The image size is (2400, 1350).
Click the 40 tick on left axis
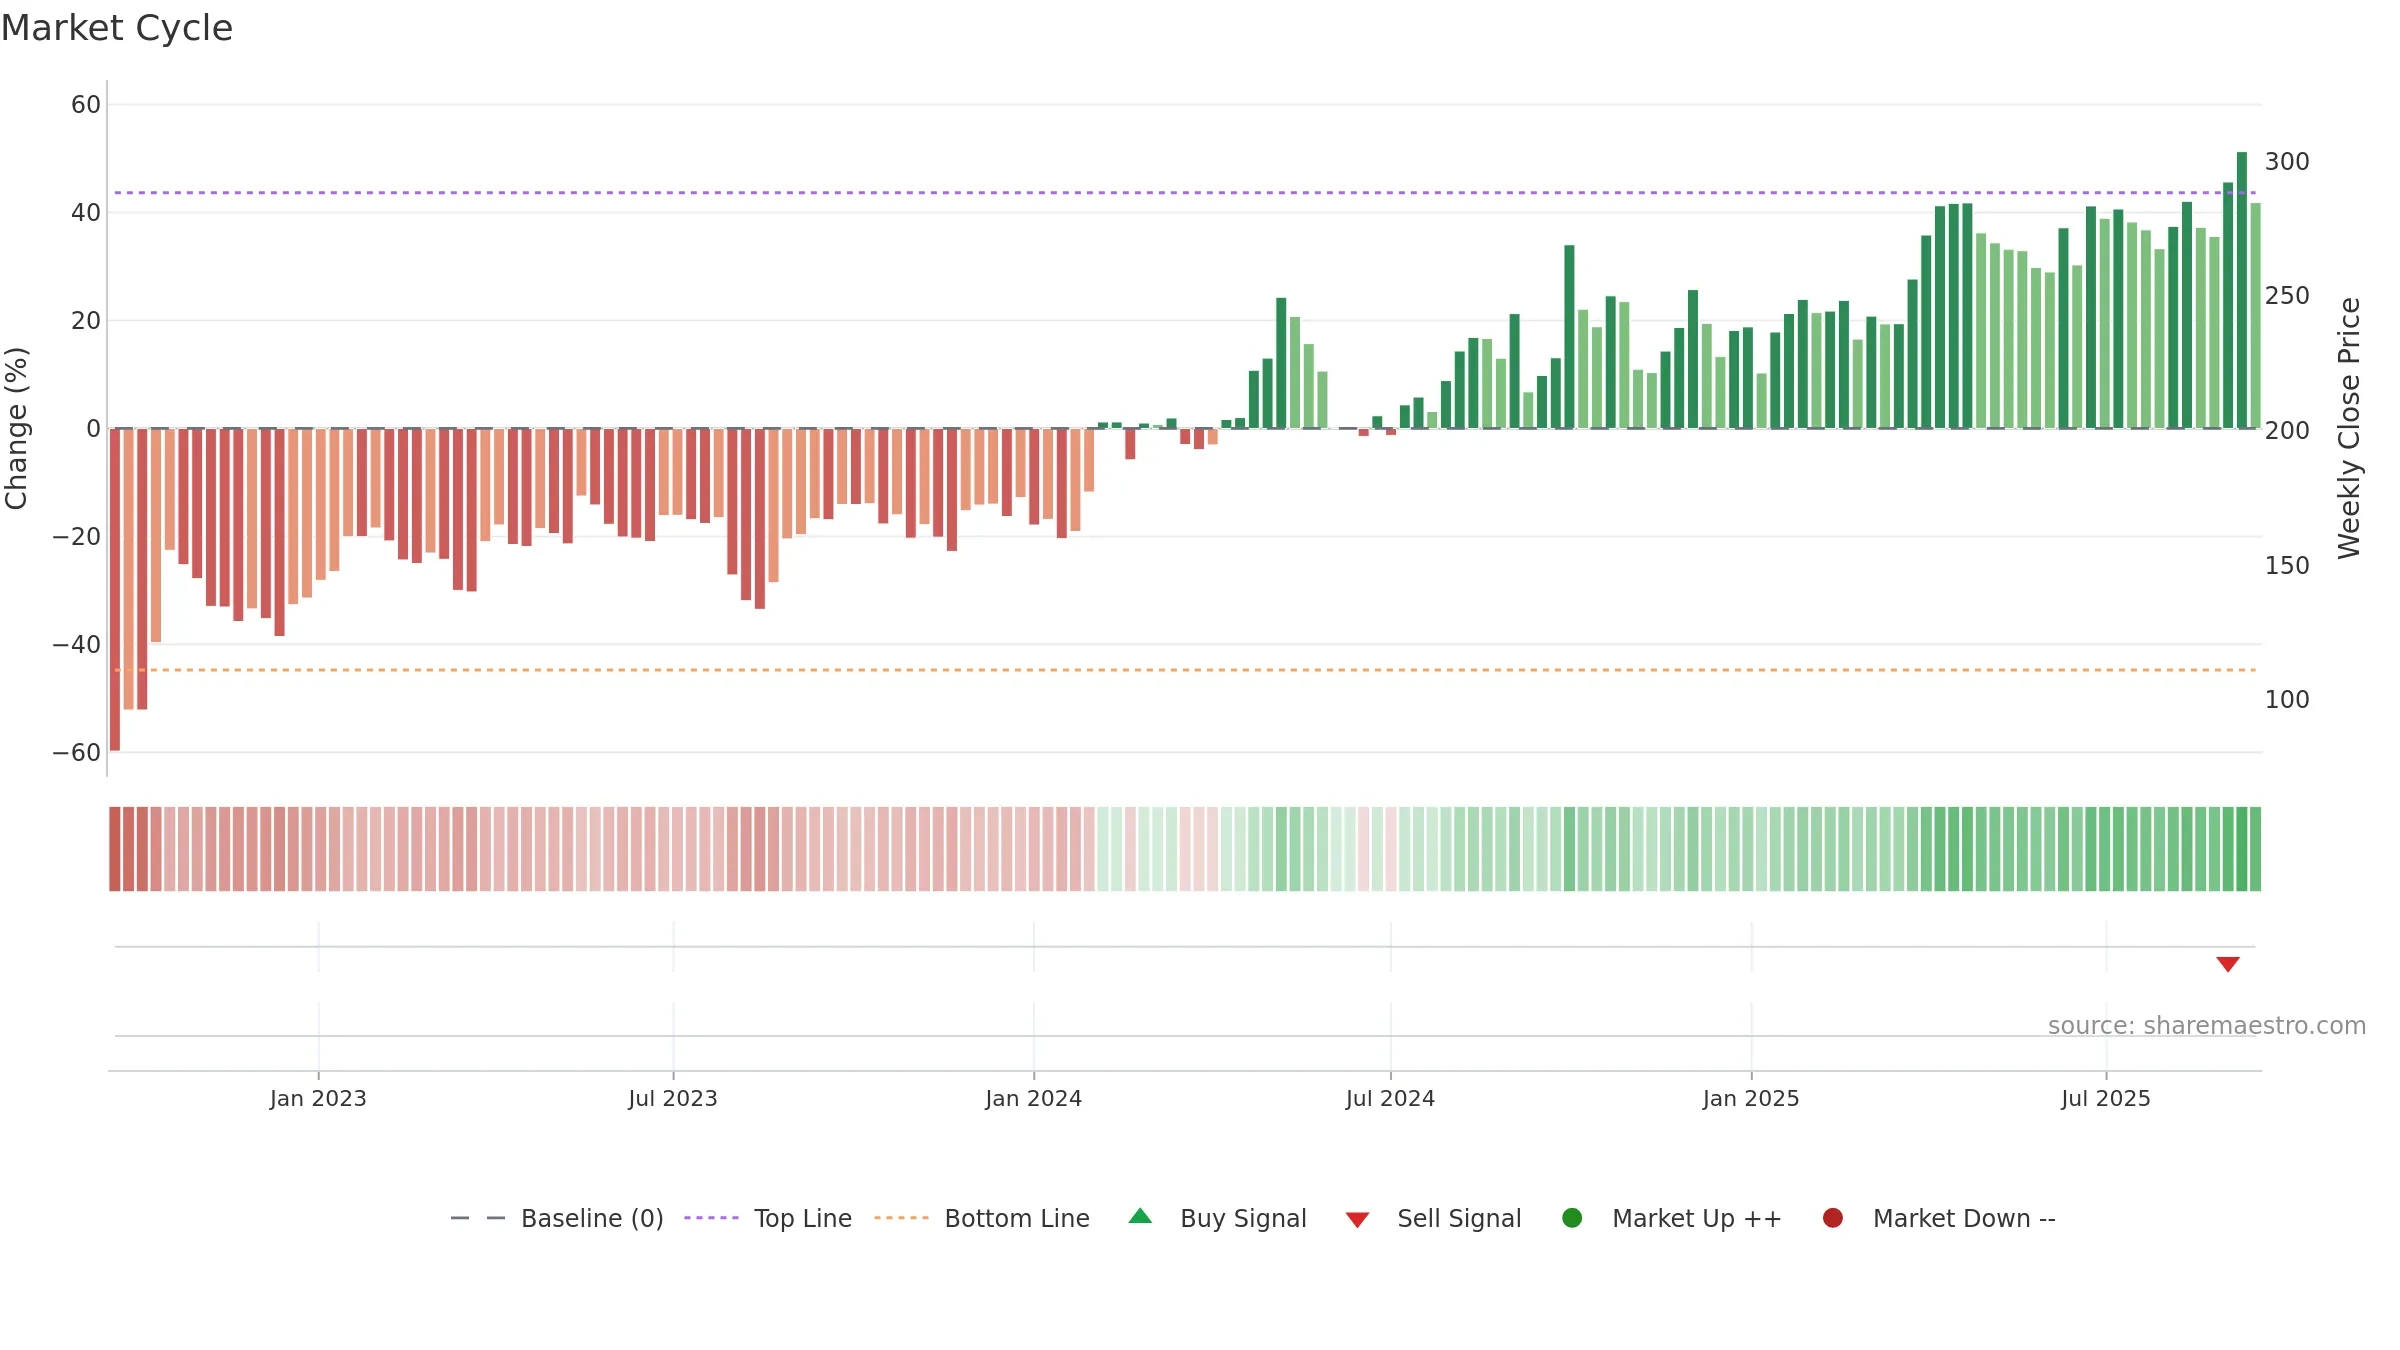pyautogui.click(x=86, y=213)
